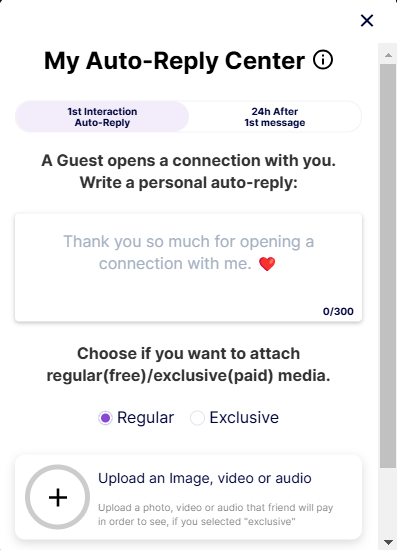Click the Choose if you want to attach text
The height and width of the screenshot is (550, 397).
tap(188, 354)
